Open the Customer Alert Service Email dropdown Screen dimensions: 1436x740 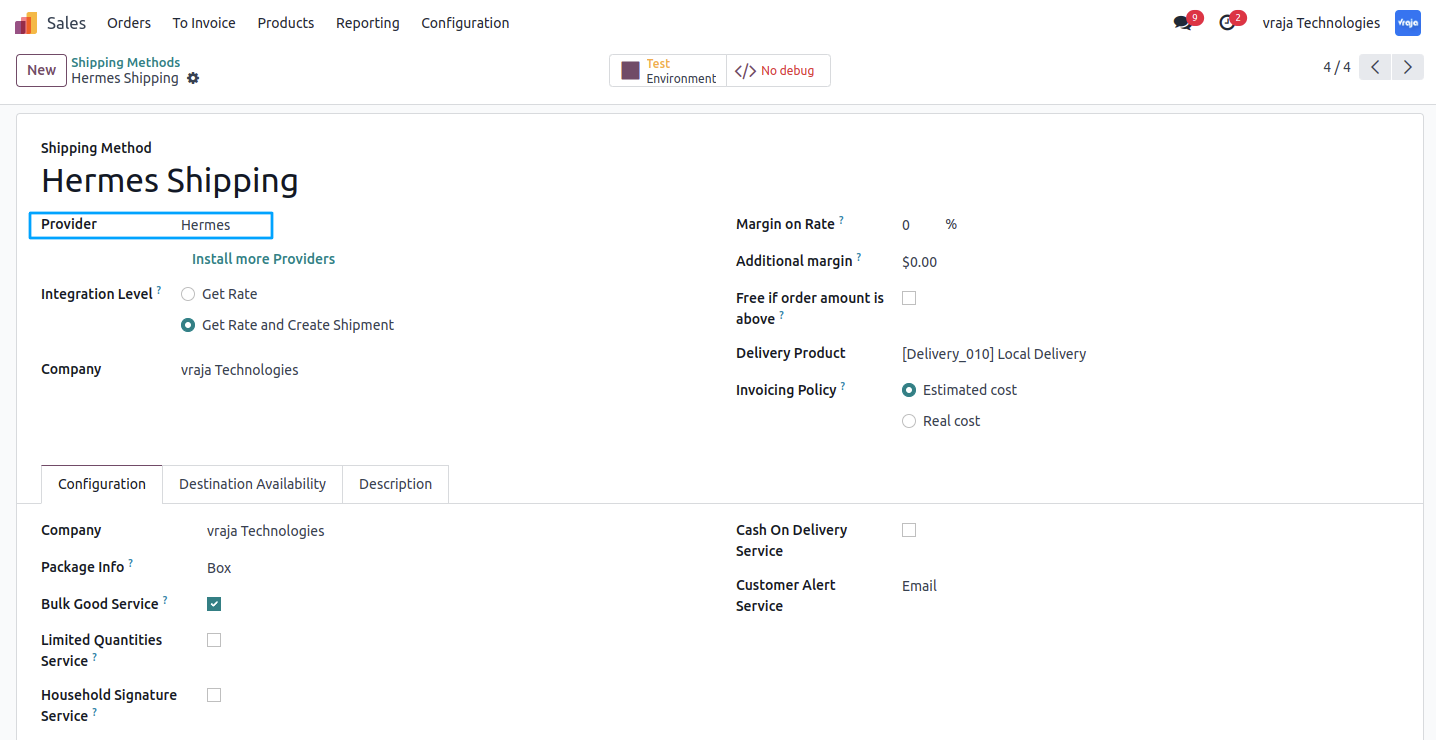[1150, 586]
